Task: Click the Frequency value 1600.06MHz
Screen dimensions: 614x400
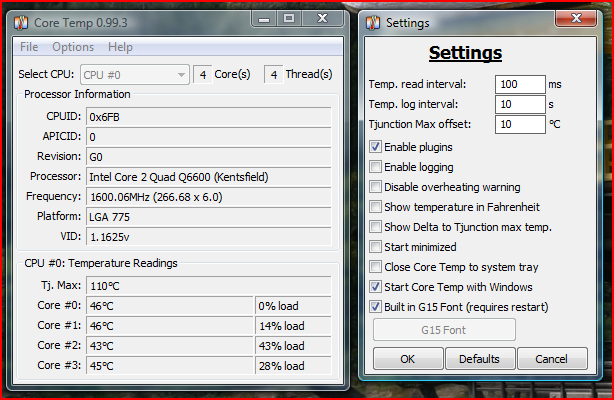Action: [x=209, y=197]
